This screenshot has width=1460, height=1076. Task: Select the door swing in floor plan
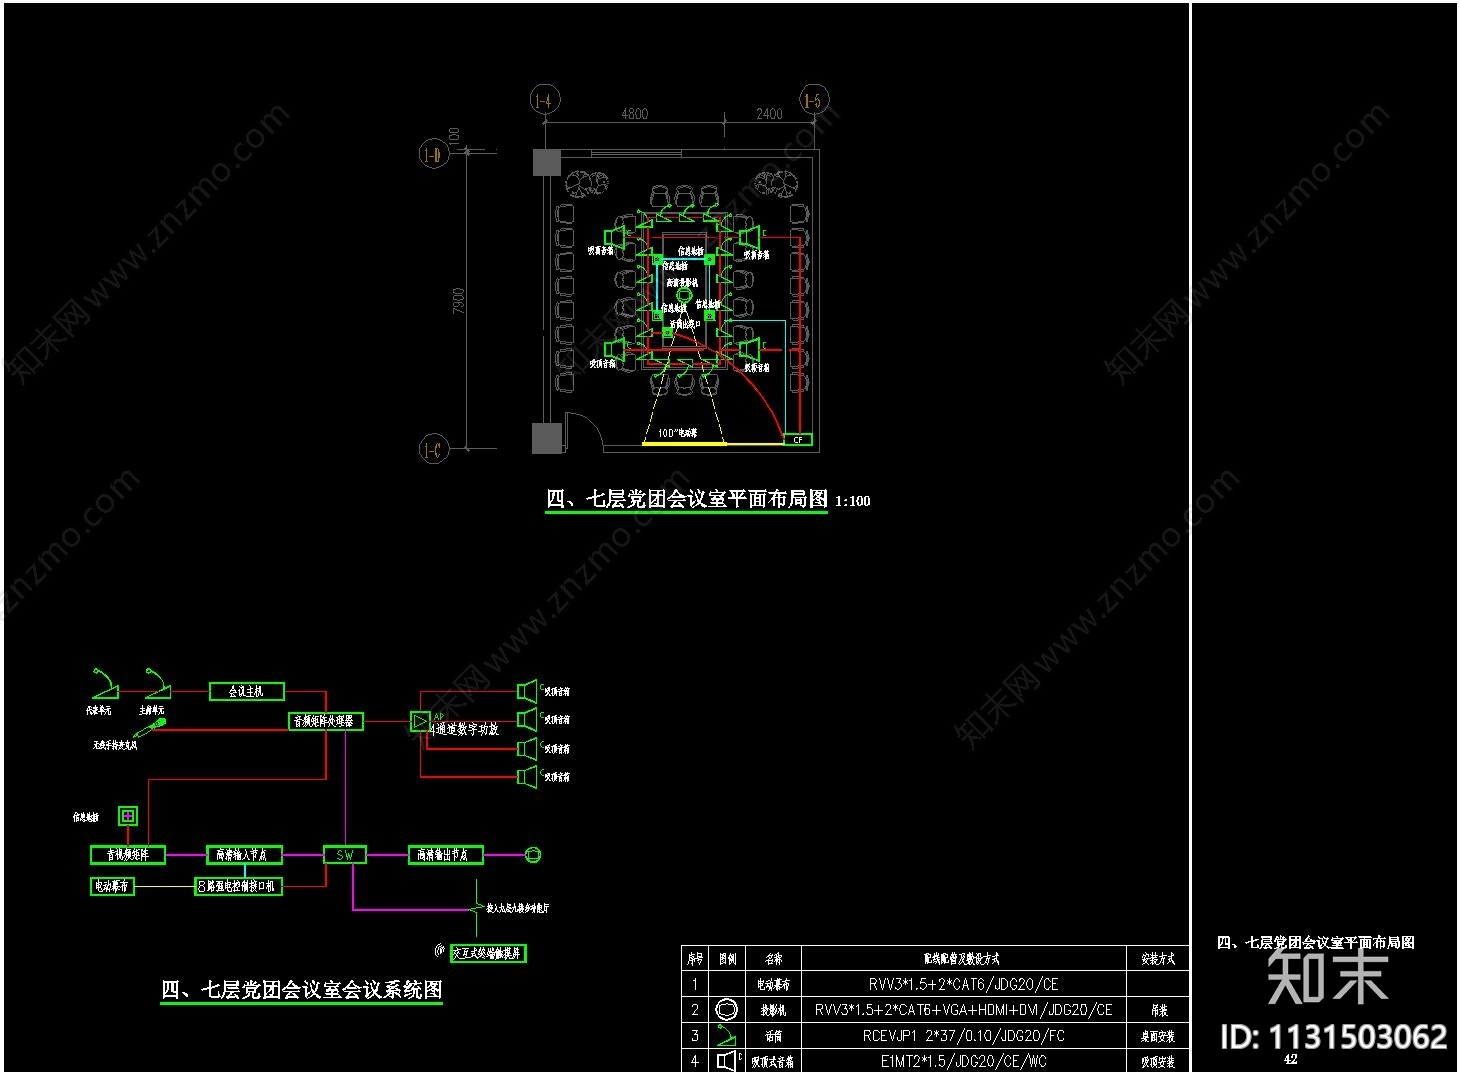tap(583, 432)
